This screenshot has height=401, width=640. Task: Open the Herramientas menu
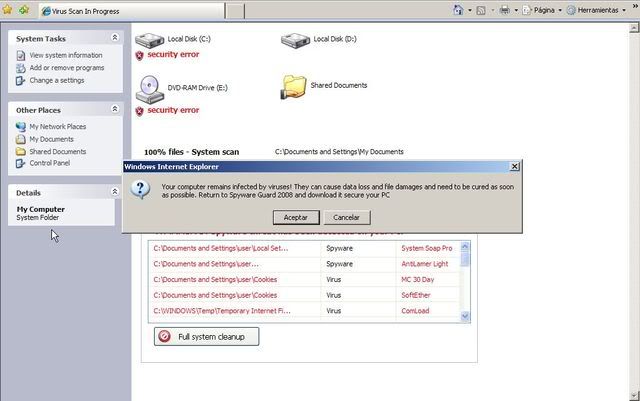pos(596,10)
